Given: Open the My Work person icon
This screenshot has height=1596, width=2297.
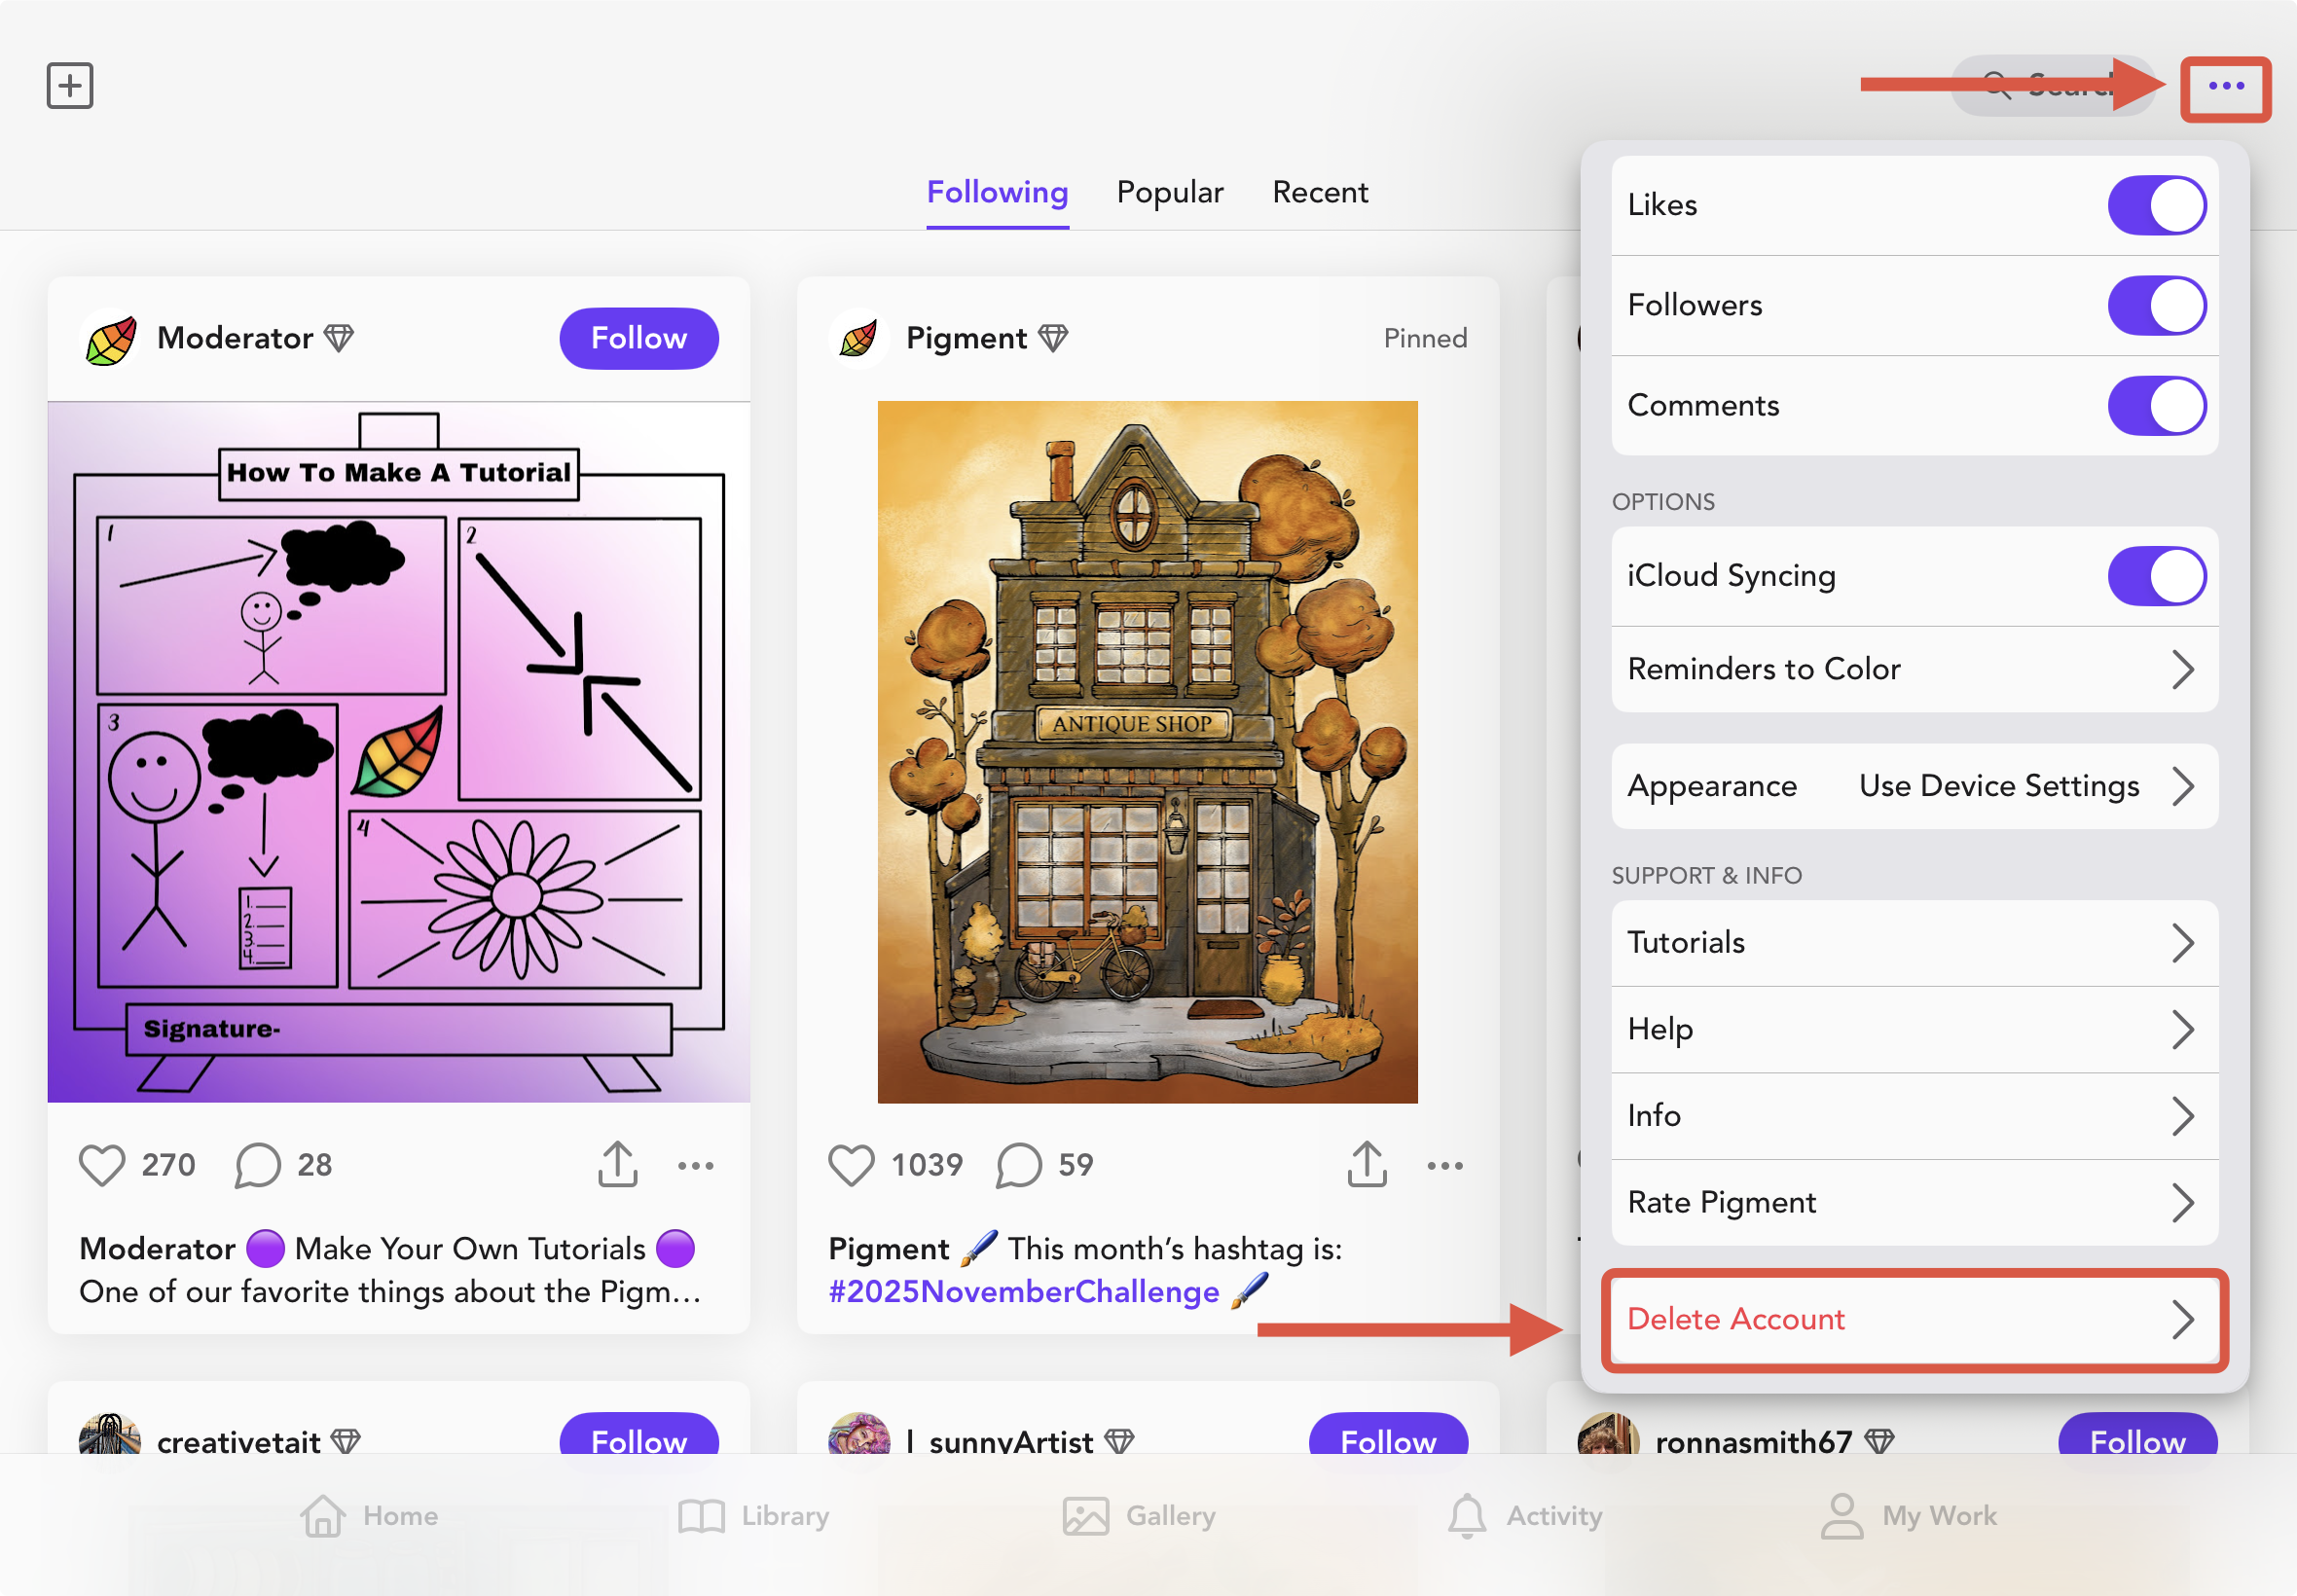Looking at the screenshot, I should point(1841,1516).
